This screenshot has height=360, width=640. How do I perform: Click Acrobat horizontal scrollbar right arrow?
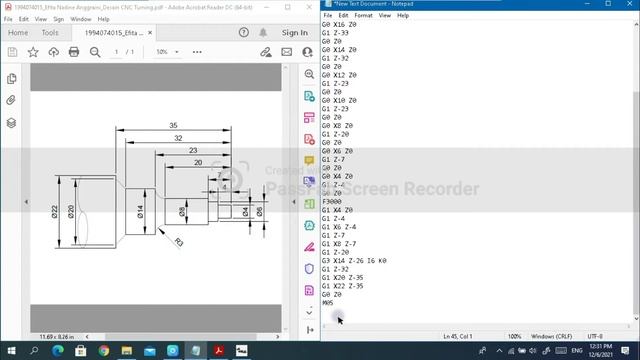[x=278, y=337]
